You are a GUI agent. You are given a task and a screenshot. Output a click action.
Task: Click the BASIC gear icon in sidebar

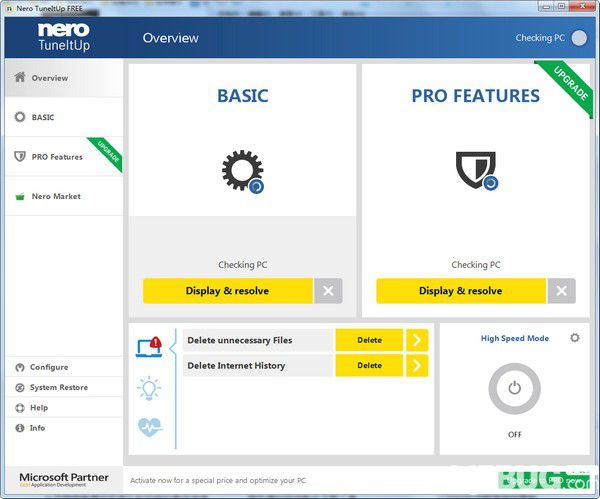point(20,117)
